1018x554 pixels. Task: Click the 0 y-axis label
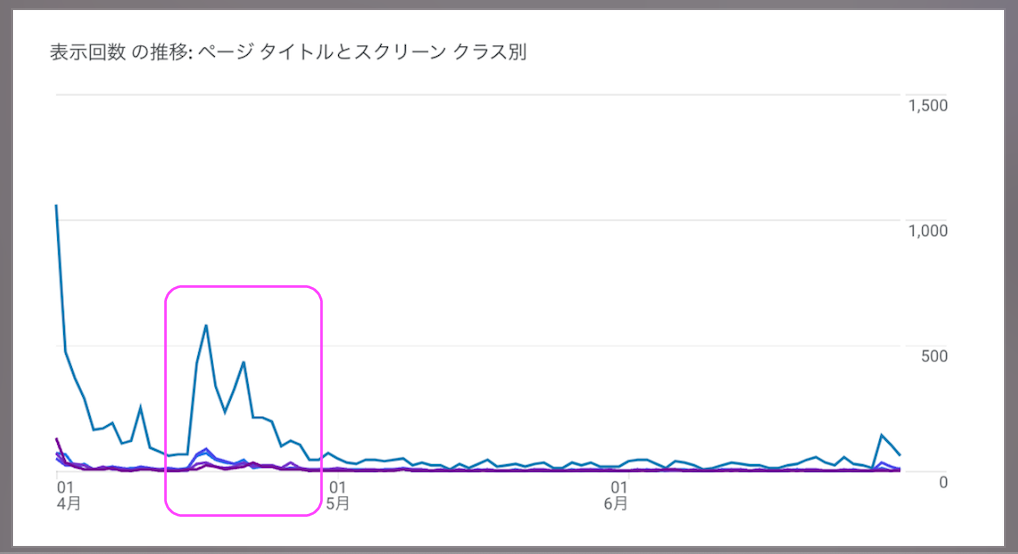point(943,481)
